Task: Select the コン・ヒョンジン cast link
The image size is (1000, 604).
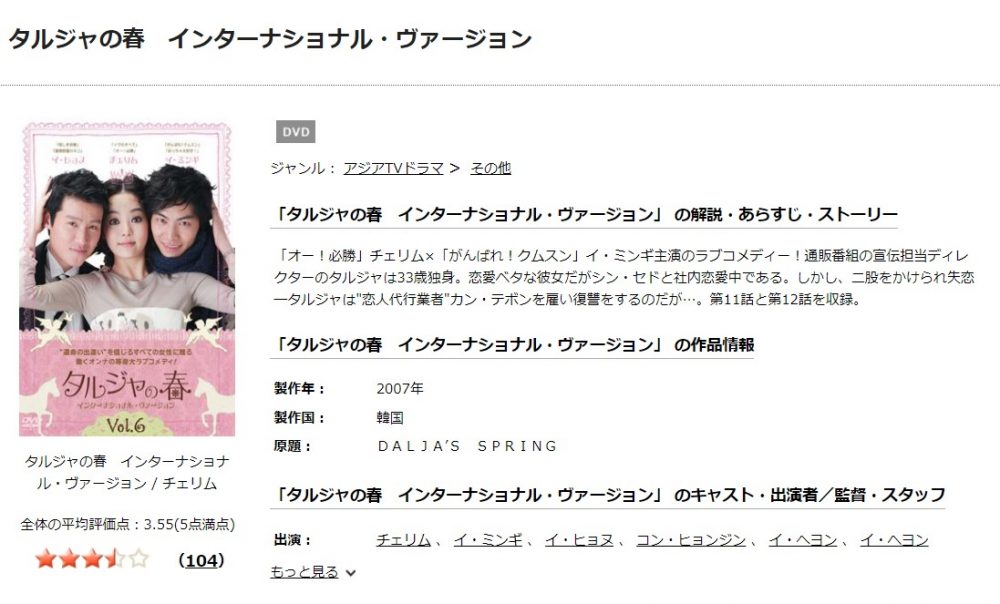Action: [691, 540]
